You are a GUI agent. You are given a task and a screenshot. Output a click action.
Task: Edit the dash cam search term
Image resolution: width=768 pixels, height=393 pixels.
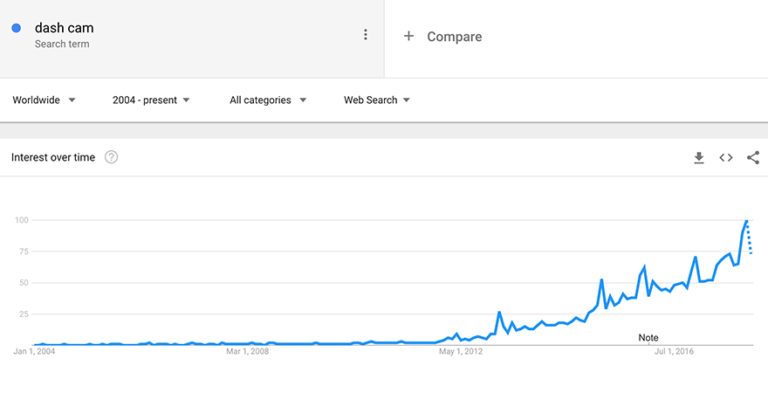click(x=64, y=28)
